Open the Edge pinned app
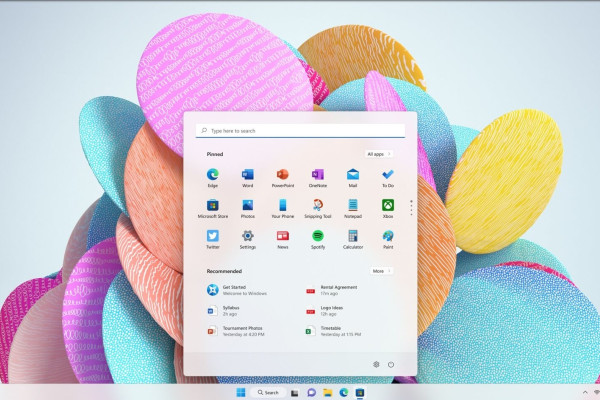 [213, 178]
